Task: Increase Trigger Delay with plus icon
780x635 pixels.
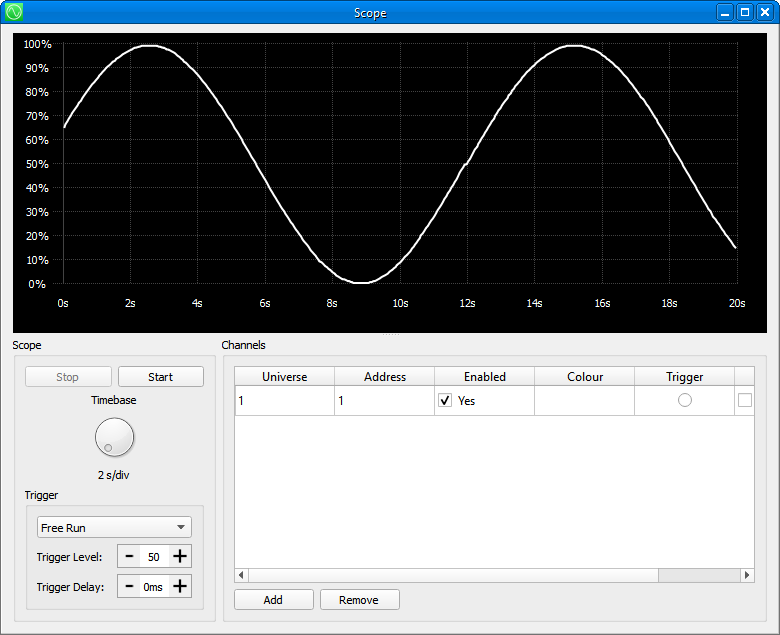Action: pyautogui.click(x=180, y=587)
